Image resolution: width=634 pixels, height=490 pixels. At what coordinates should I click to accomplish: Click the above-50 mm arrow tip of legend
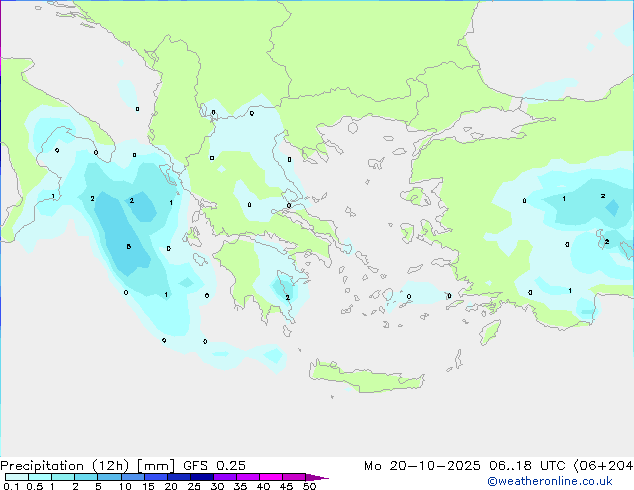(x=317, y=477)
